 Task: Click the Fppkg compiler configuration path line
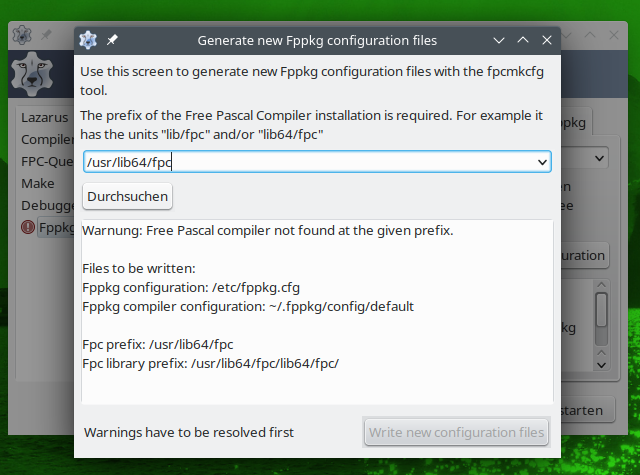click(248, 306)
